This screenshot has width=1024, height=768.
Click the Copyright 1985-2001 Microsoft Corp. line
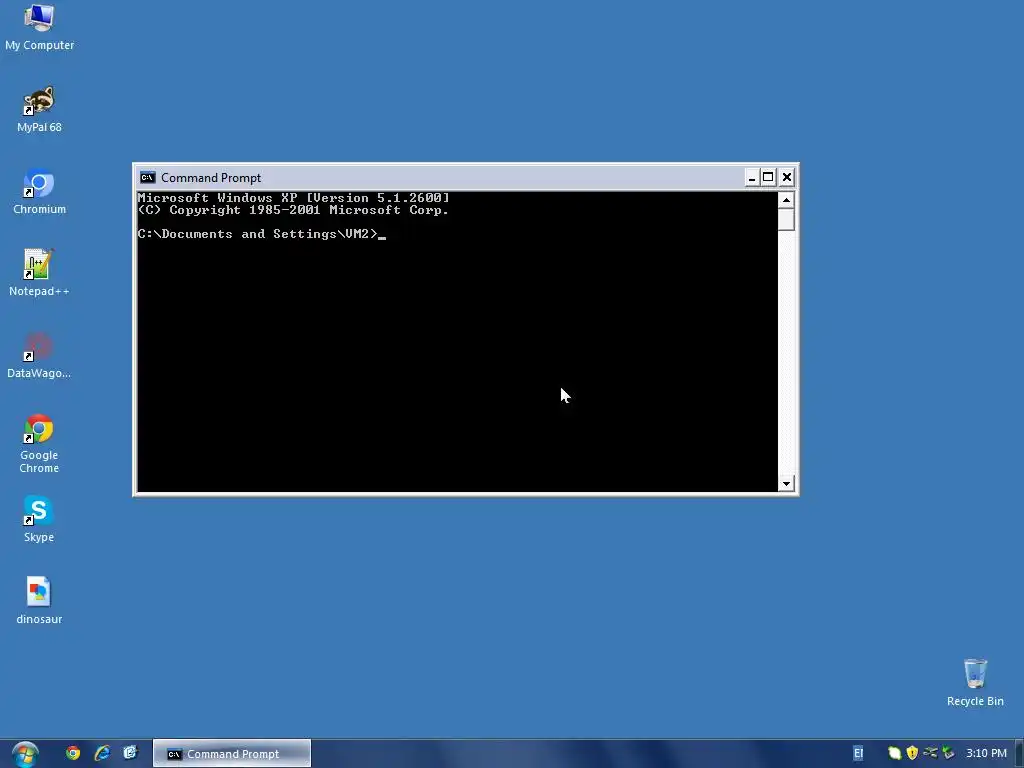click(x=293, y=210)
